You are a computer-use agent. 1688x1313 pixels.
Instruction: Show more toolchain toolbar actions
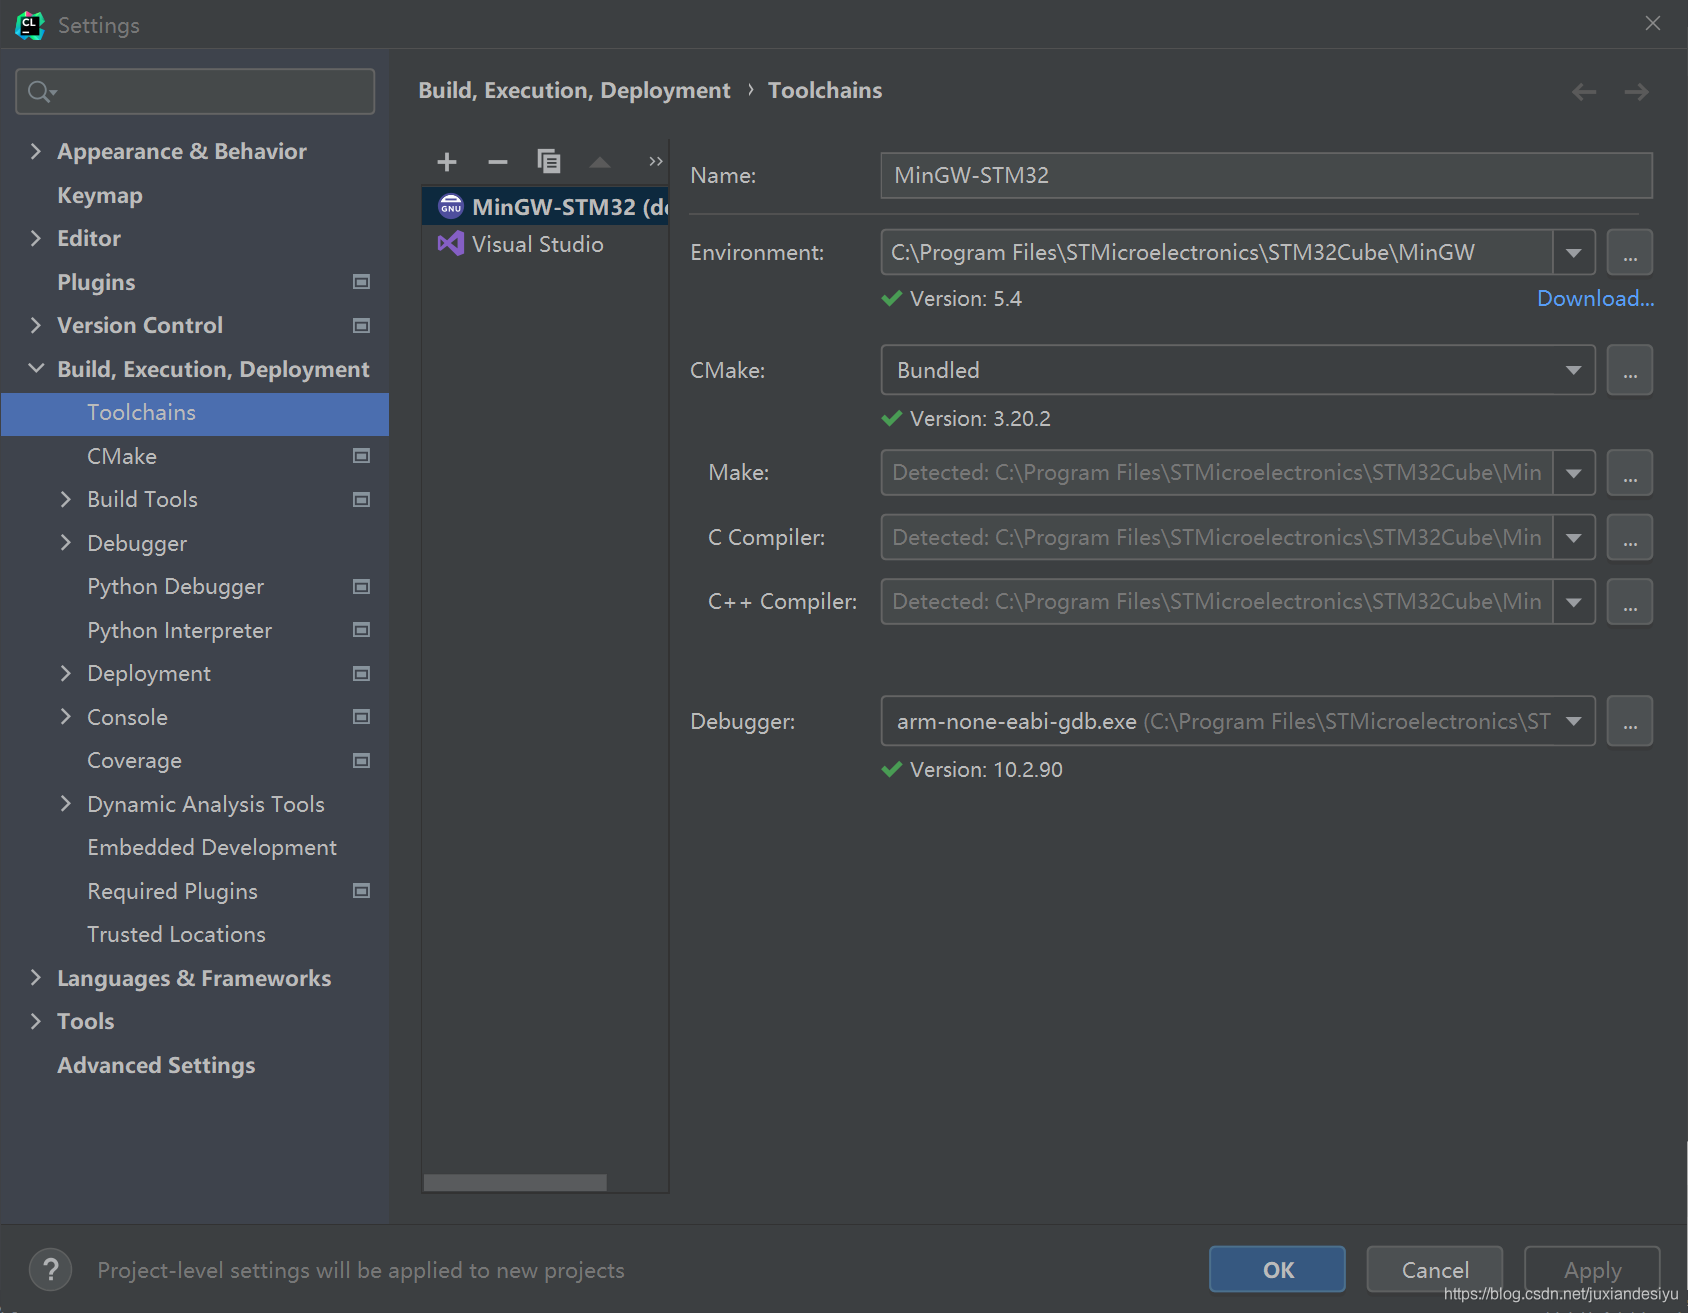point(655,161)
